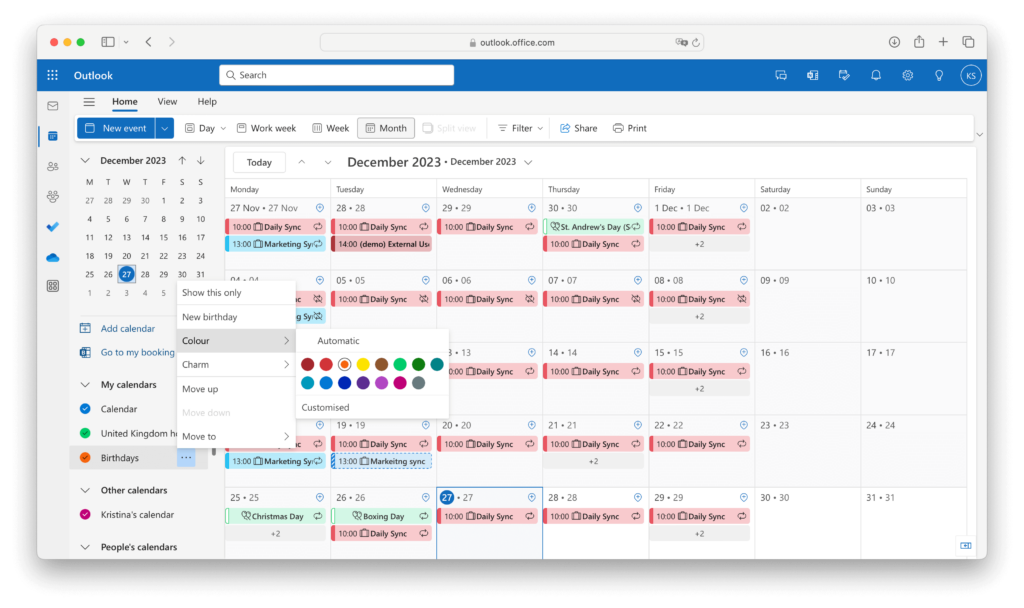Toggle the hamburger navigation pane button

point(89,102)
